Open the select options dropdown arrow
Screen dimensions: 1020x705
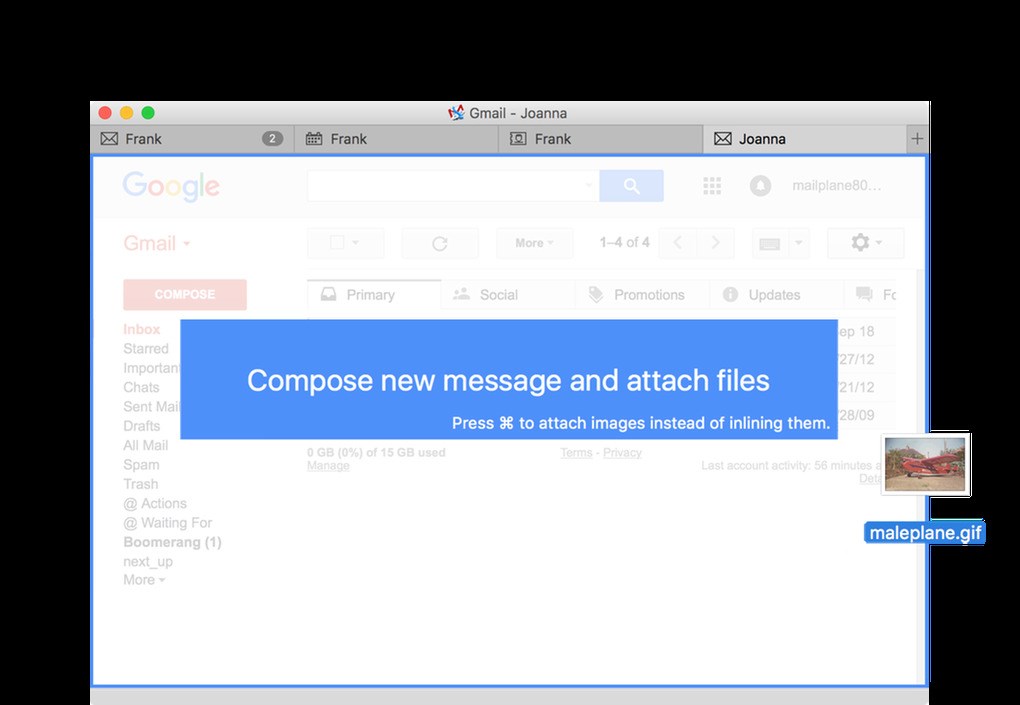pos(356,243)
